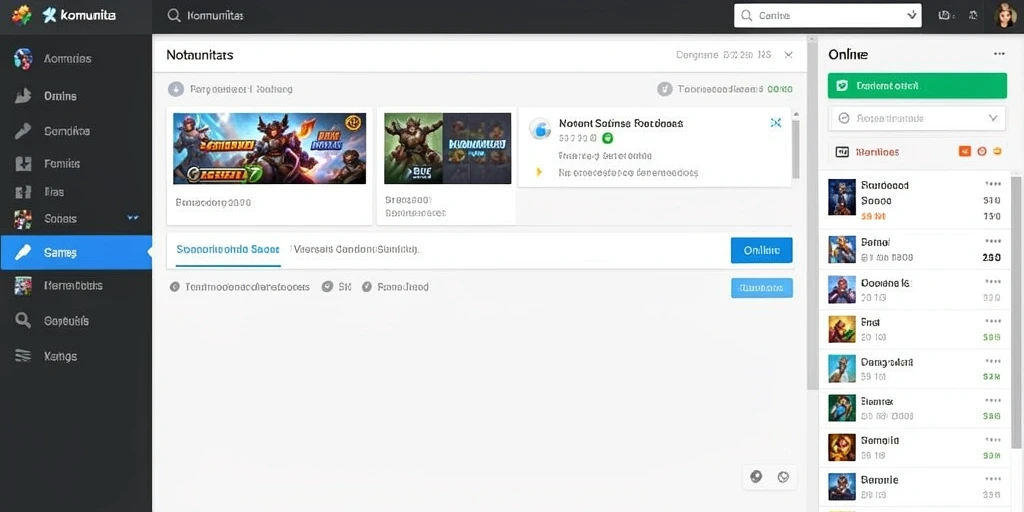Close the Notaunitats panel with the X button
This screenshot has height=512, width=1024.
pos(788,55)
